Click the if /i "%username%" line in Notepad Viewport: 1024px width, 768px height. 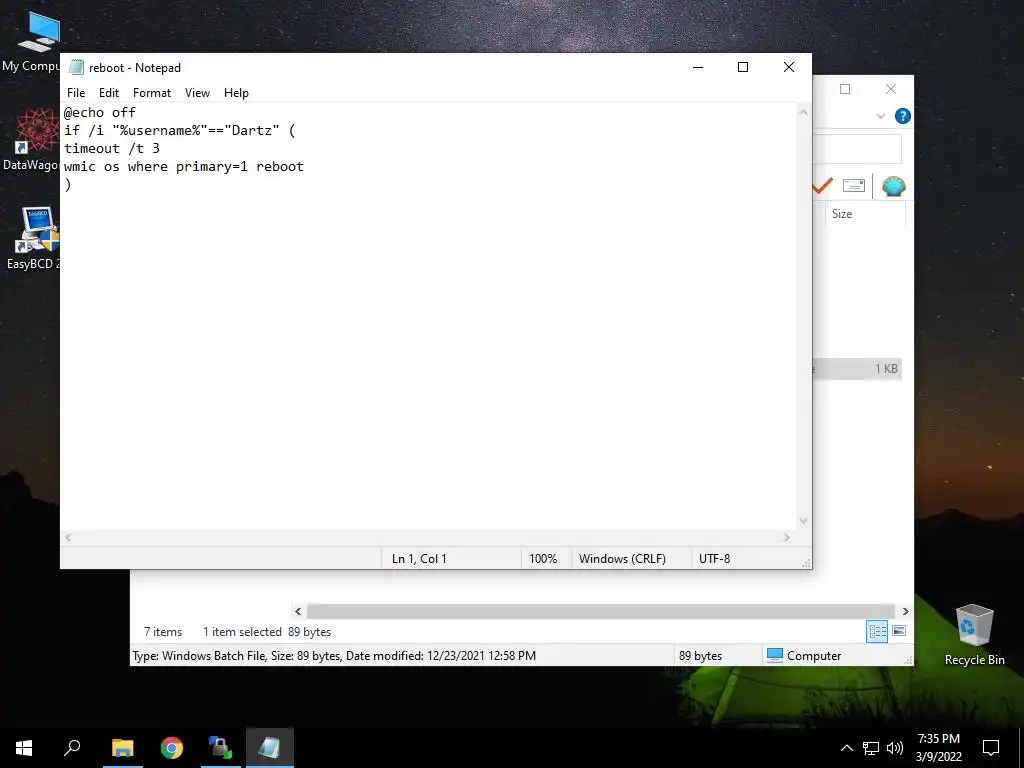coord(180,130)
